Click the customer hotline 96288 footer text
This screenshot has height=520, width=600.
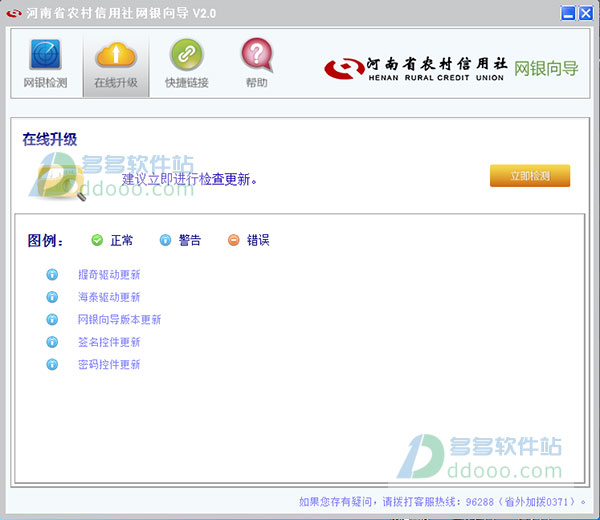(442, 502)
